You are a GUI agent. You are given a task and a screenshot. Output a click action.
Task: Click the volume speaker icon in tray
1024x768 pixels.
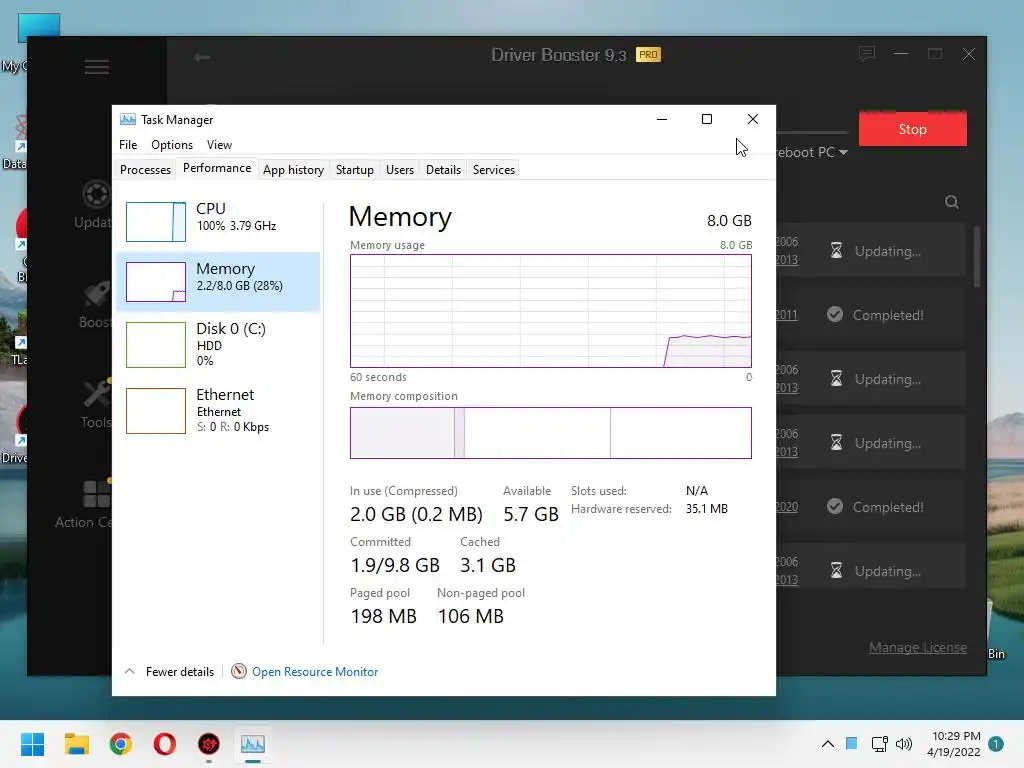click(904, 744)
